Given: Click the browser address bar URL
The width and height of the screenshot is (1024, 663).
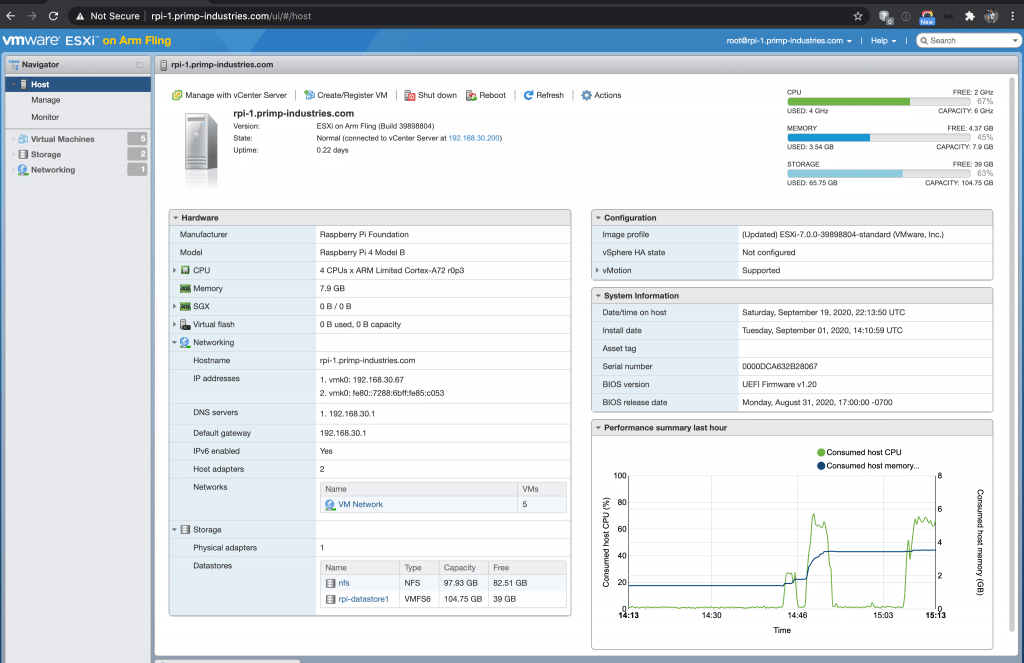Looking at the screenshot, I should 231,16.
